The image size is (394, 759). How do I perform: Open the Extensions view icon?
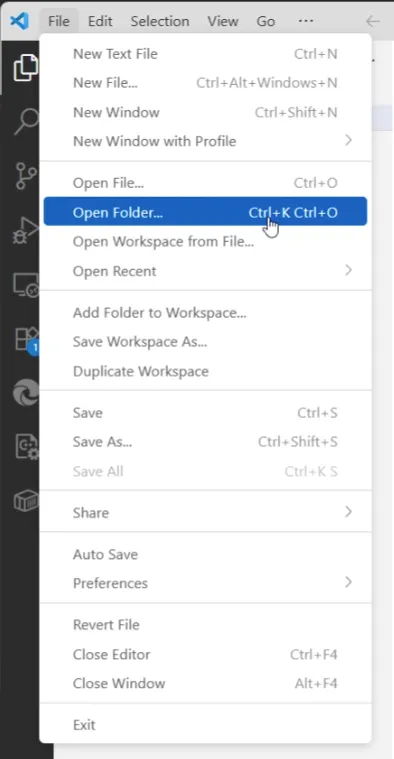(x=26, y=339)
